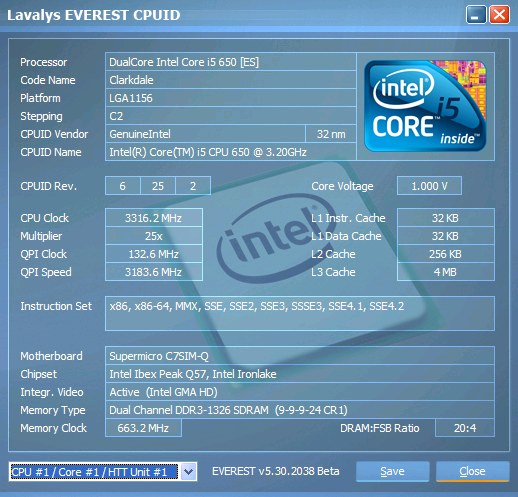Click the core voltage value 1.000 V

pos(429,186)
